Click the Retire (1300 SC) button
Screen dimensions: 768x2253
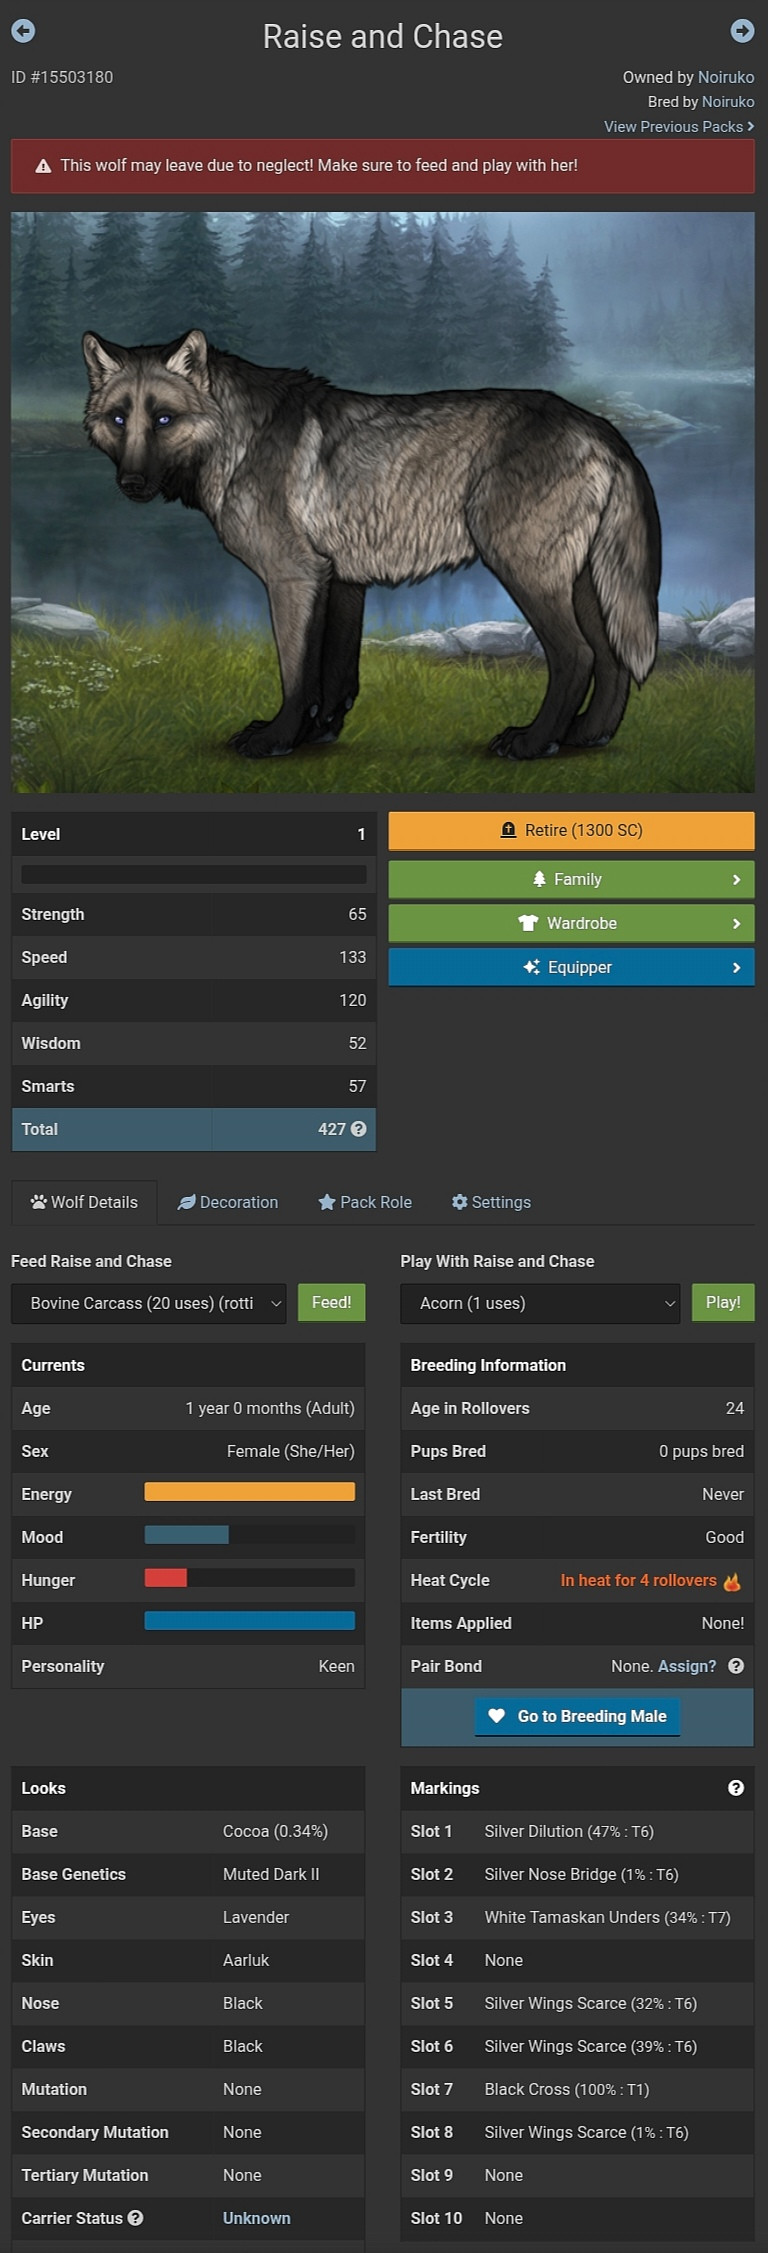point(571,830)
